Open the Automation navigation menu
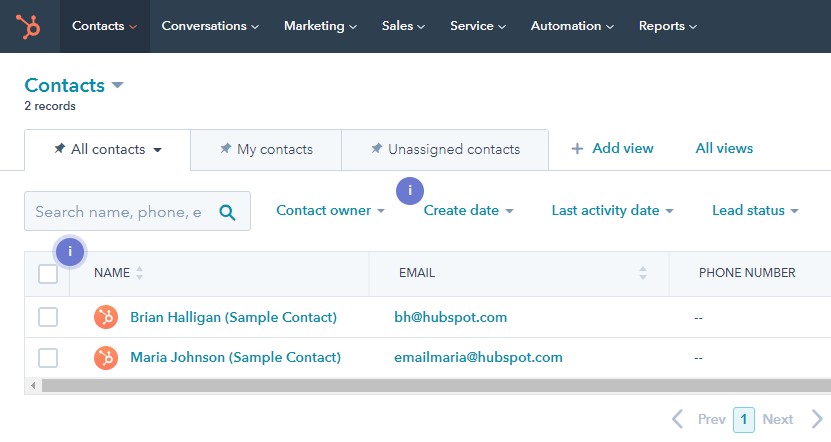 tap(572, 26)
